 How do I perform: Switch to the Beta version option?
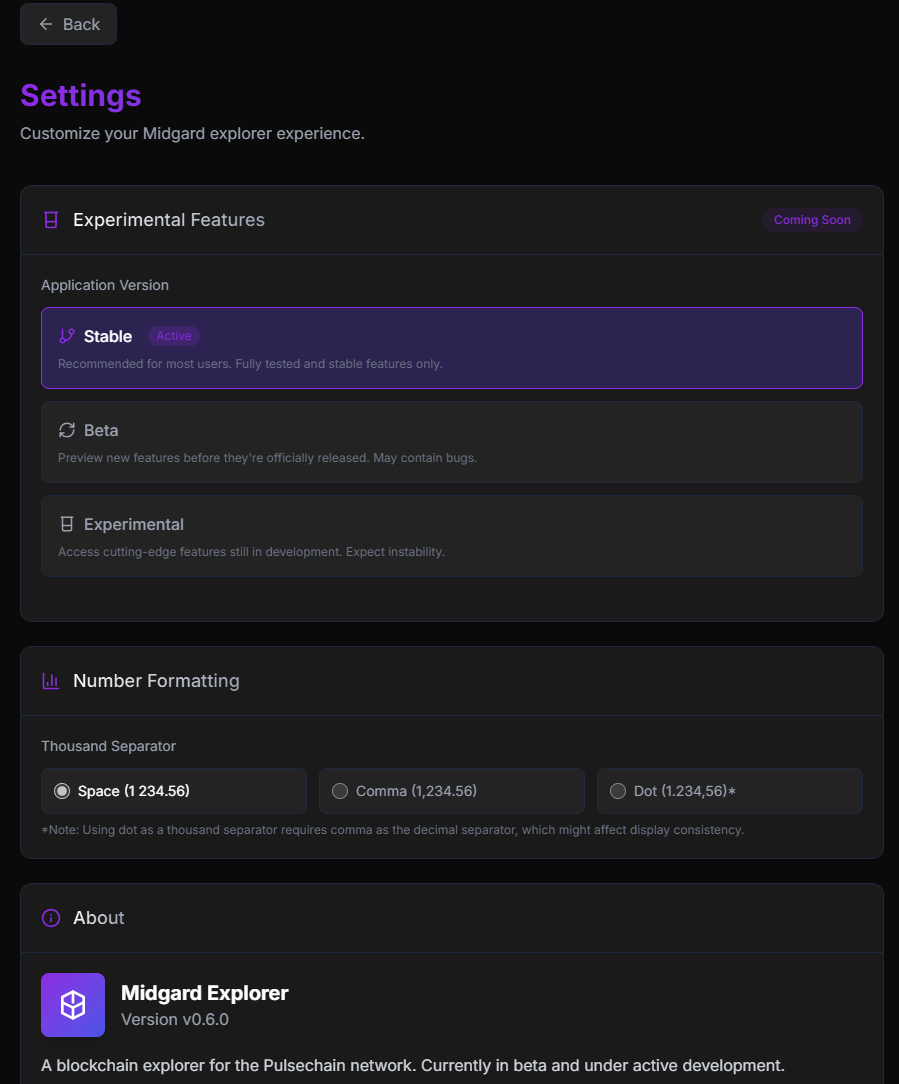point(452,442)
